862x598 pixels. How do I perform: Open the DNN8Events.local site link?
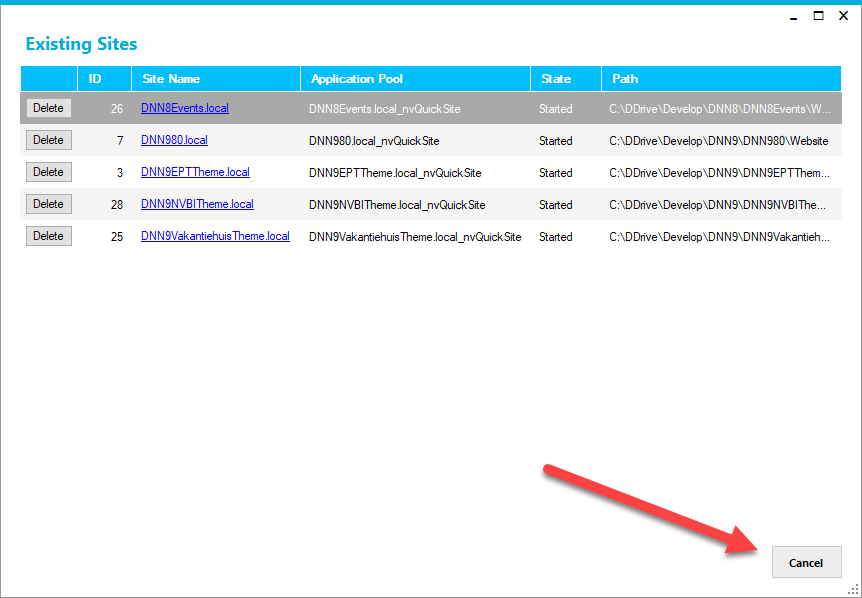[185, 108]
